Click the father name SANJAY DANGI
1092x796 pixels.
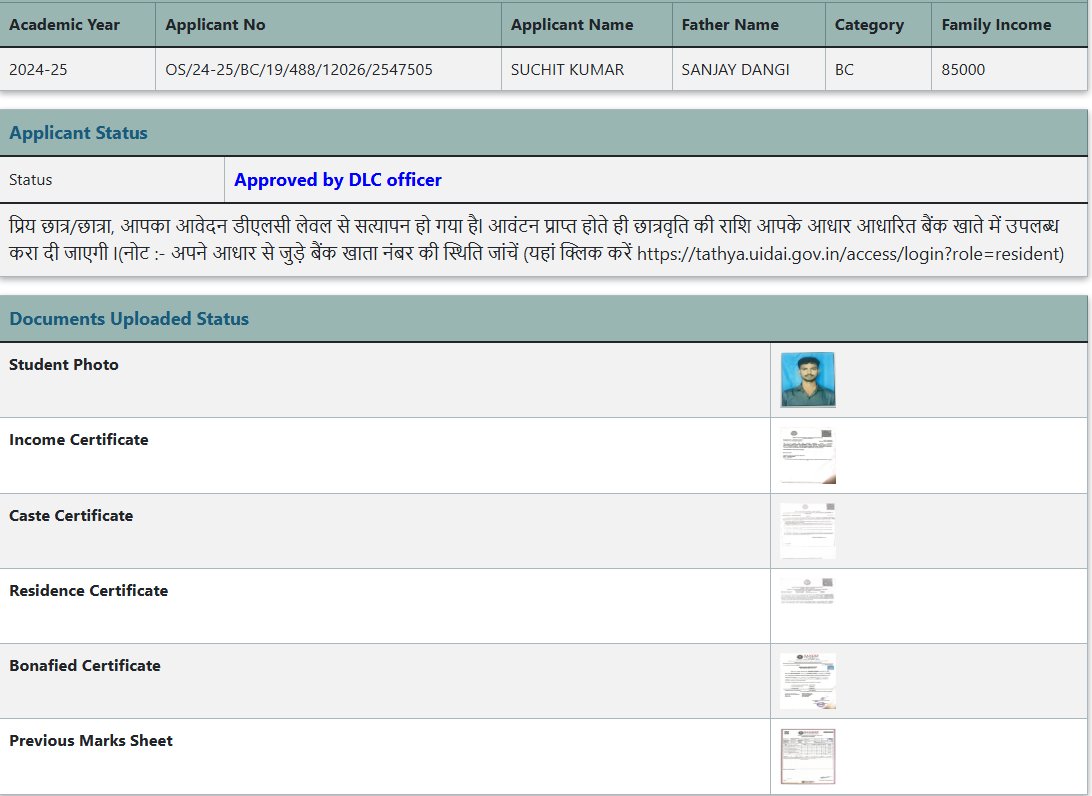tap(735, 70)
